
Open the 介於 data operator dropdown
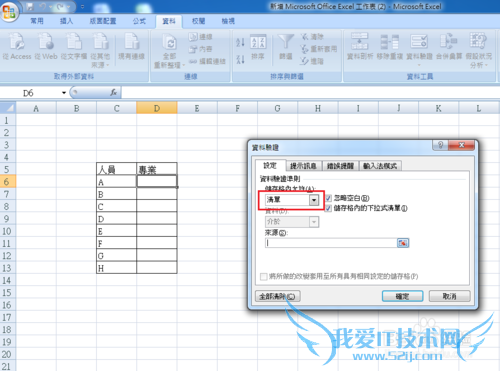point(314,222)
